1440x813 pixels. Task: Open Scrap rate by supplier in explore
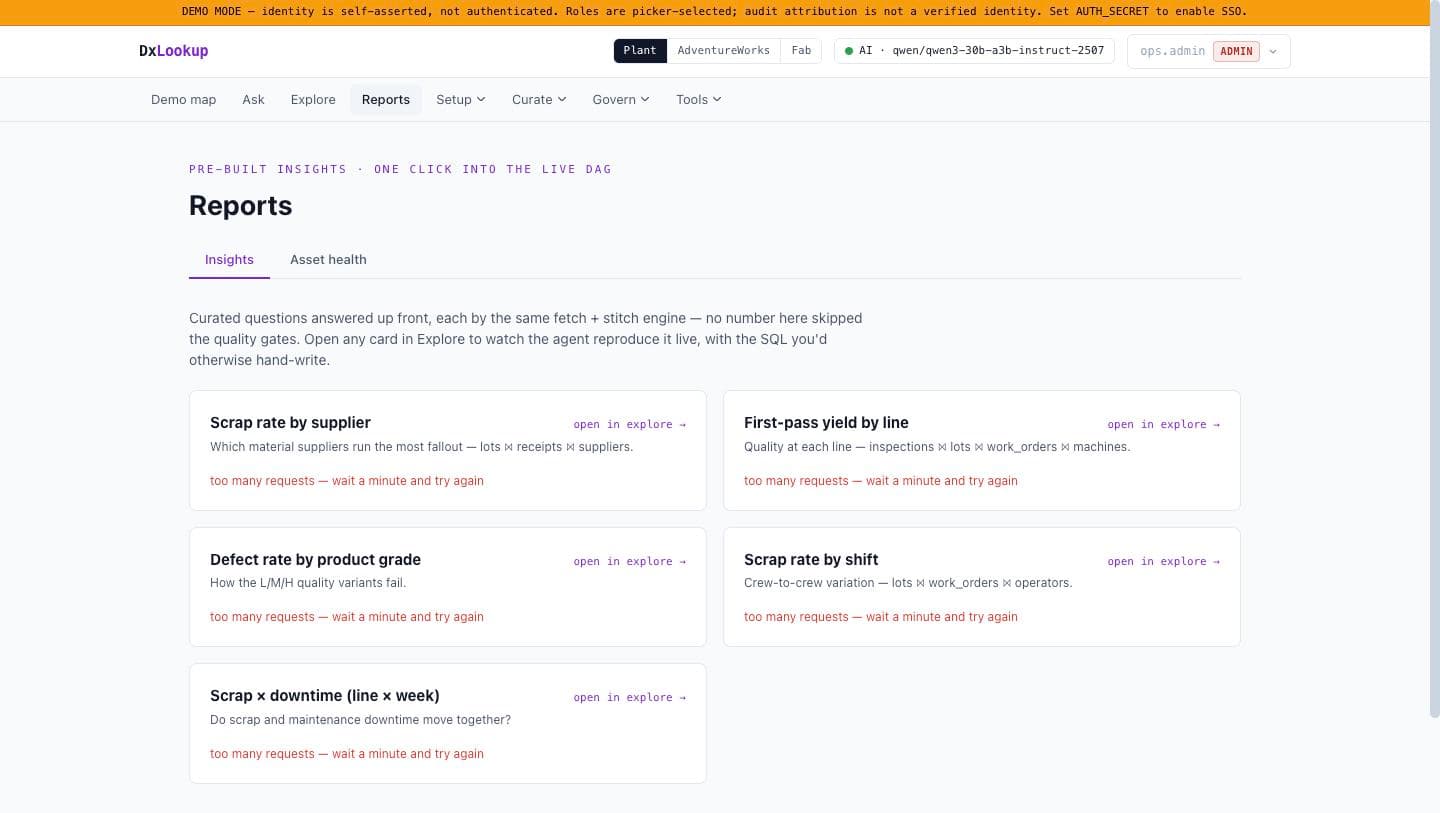pos(630,425)
